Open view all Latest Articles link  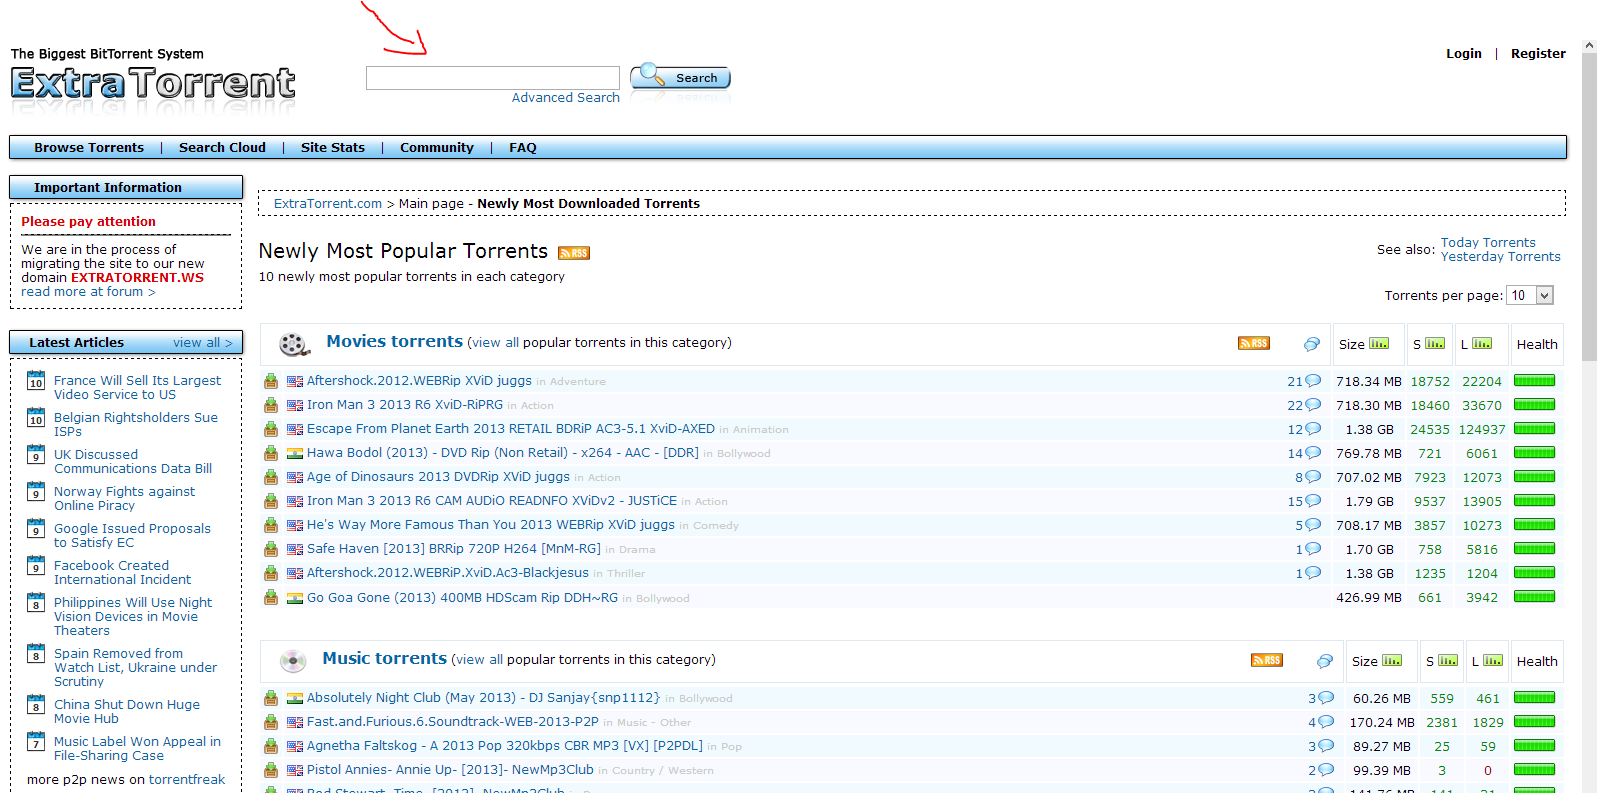click(x=203, y=342)
